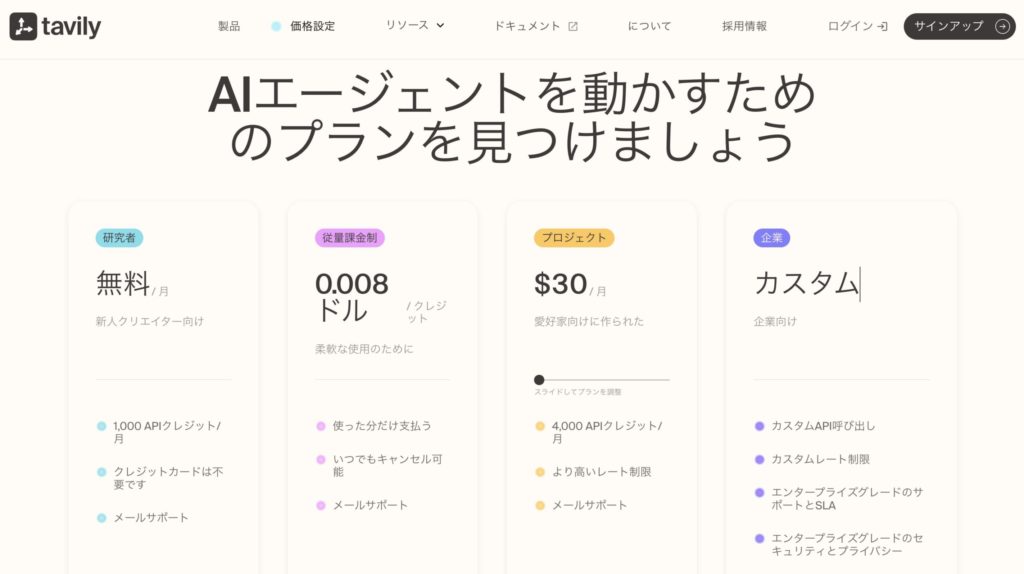Click the 企業 plan badge
The height and width of the screenshot is (574, 1024).
771,238
